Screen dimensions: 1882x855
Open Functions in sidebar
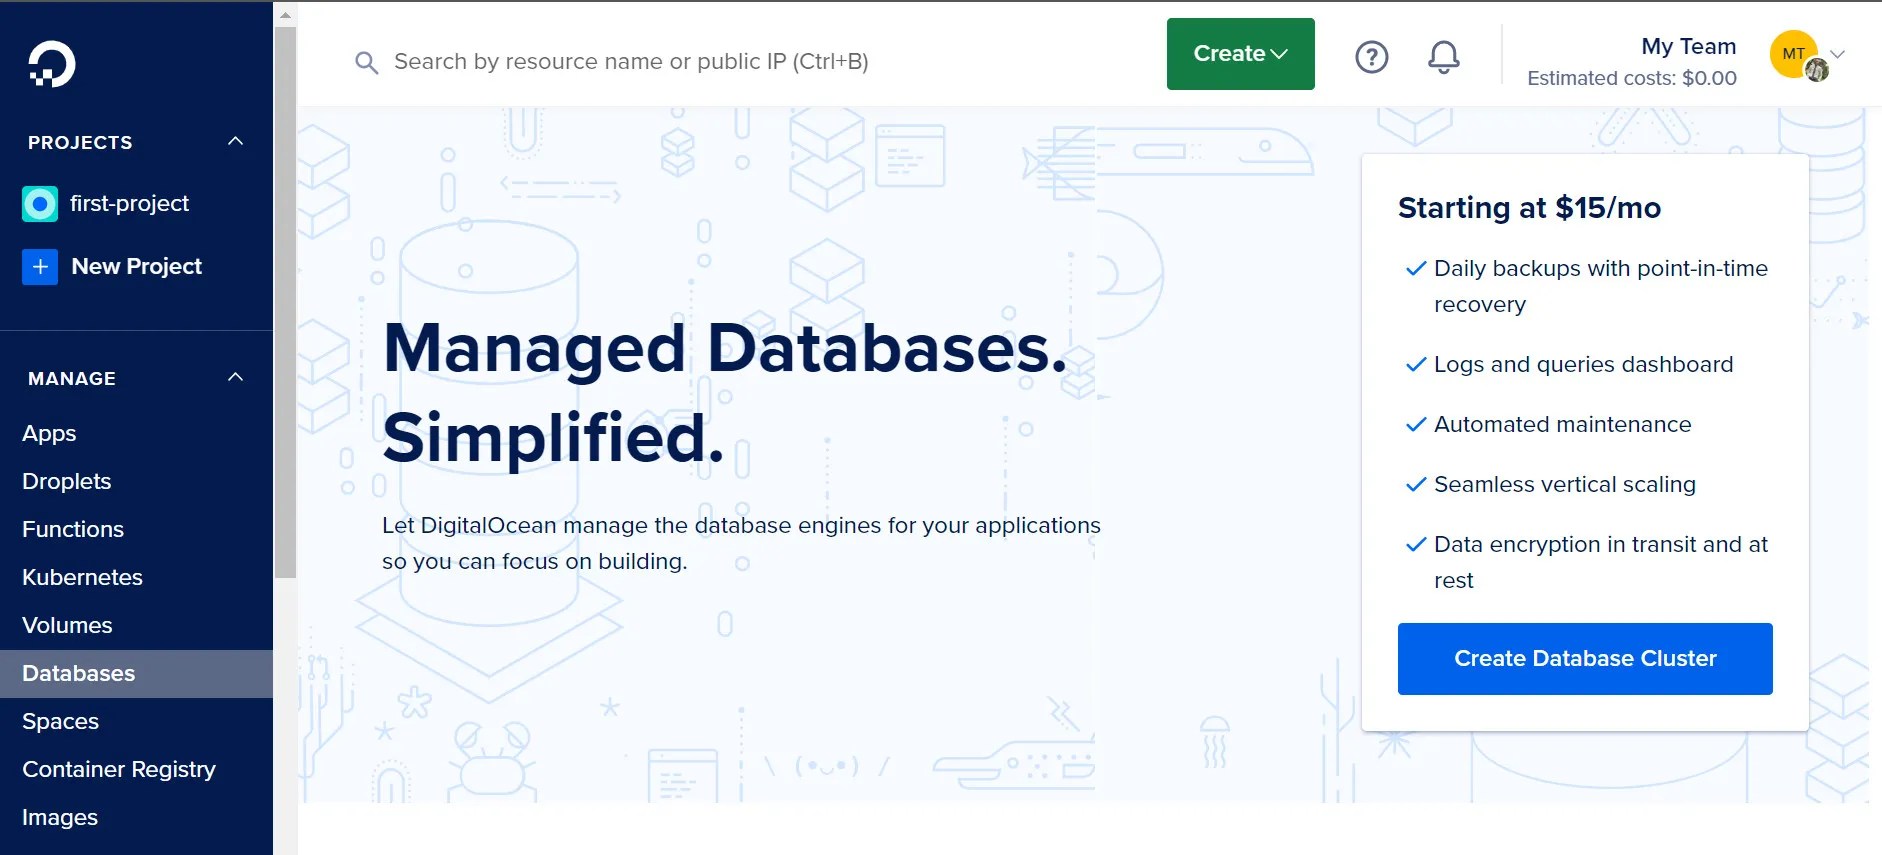click(x=73, y=529)
